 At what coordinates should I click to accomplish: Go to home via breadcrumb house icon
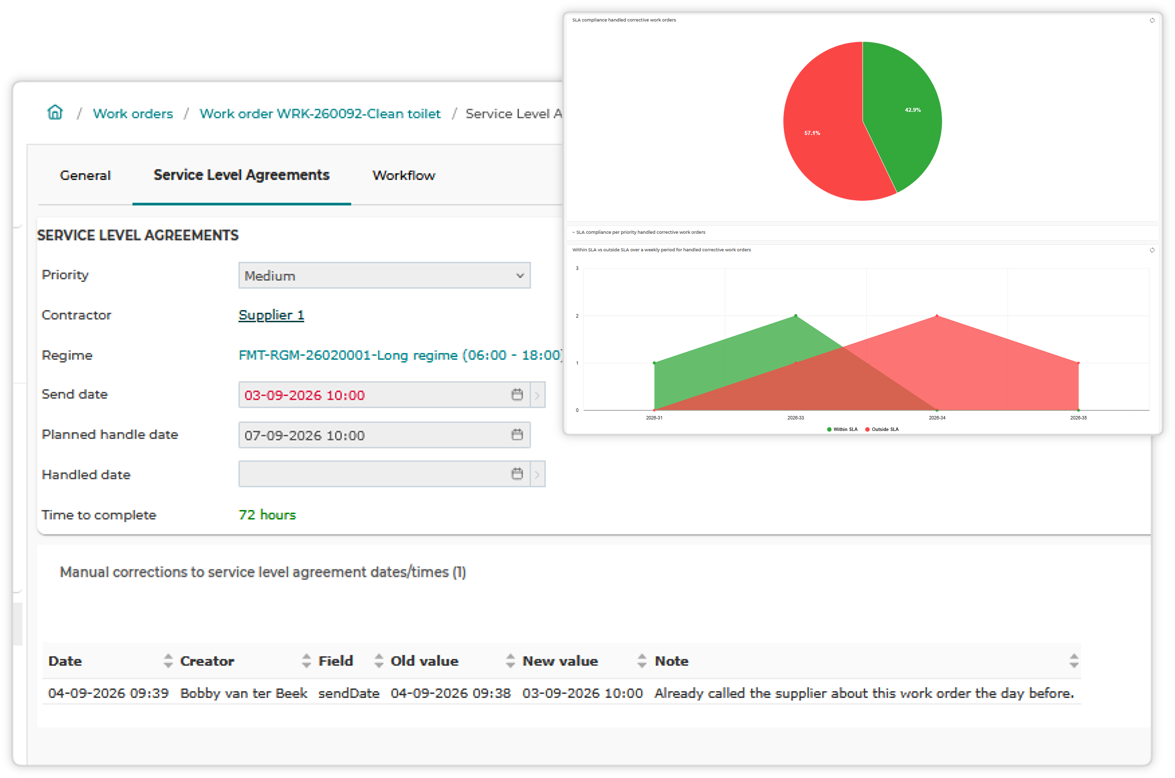(55, 112)
